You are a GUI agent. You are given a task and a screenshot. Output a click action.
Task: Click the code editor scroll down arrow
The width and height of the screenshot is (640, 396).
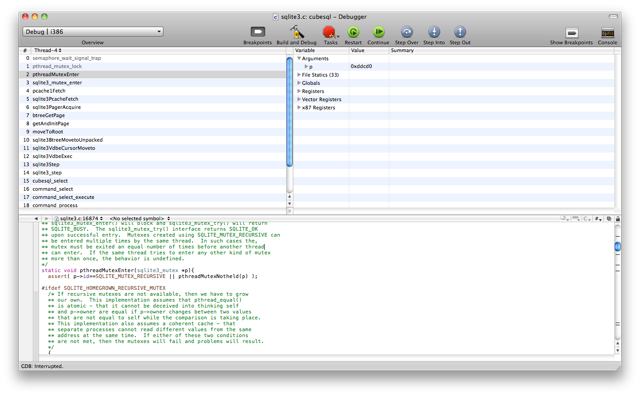618,351
